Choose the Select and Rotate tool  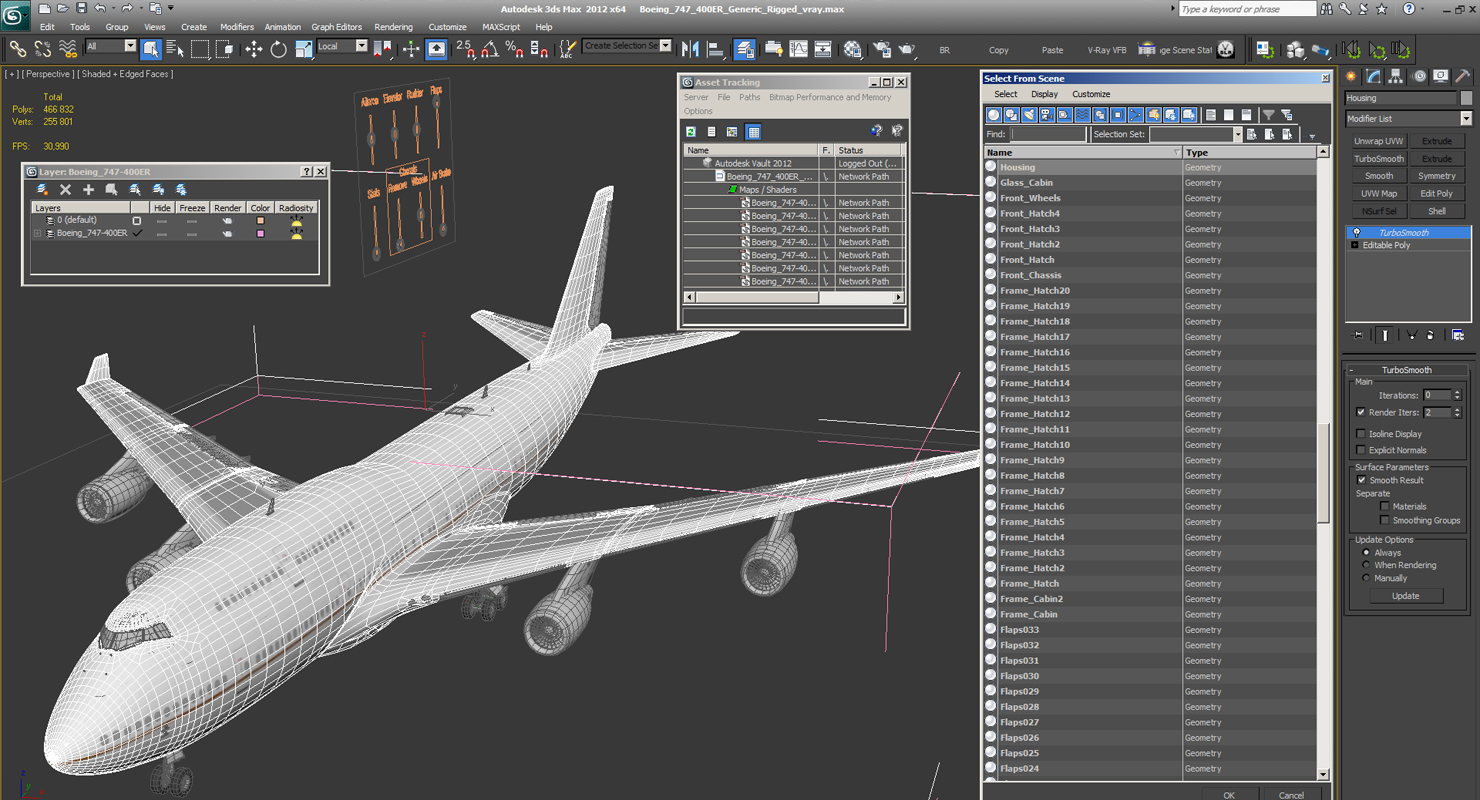(x=278, y=48)
